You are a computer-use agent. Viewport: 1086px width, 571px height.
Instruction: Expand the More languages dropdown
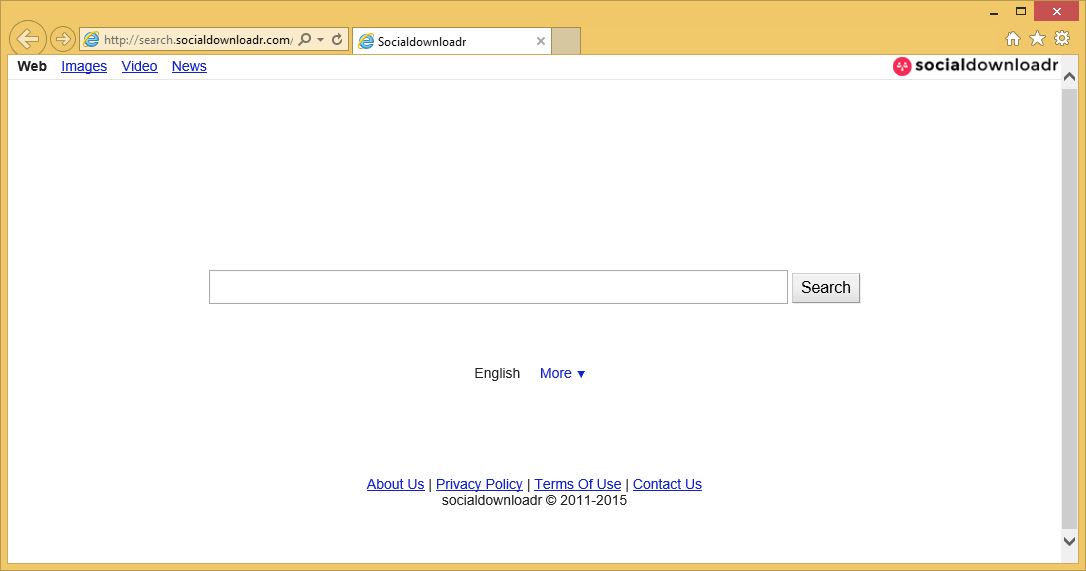[562, 374]
